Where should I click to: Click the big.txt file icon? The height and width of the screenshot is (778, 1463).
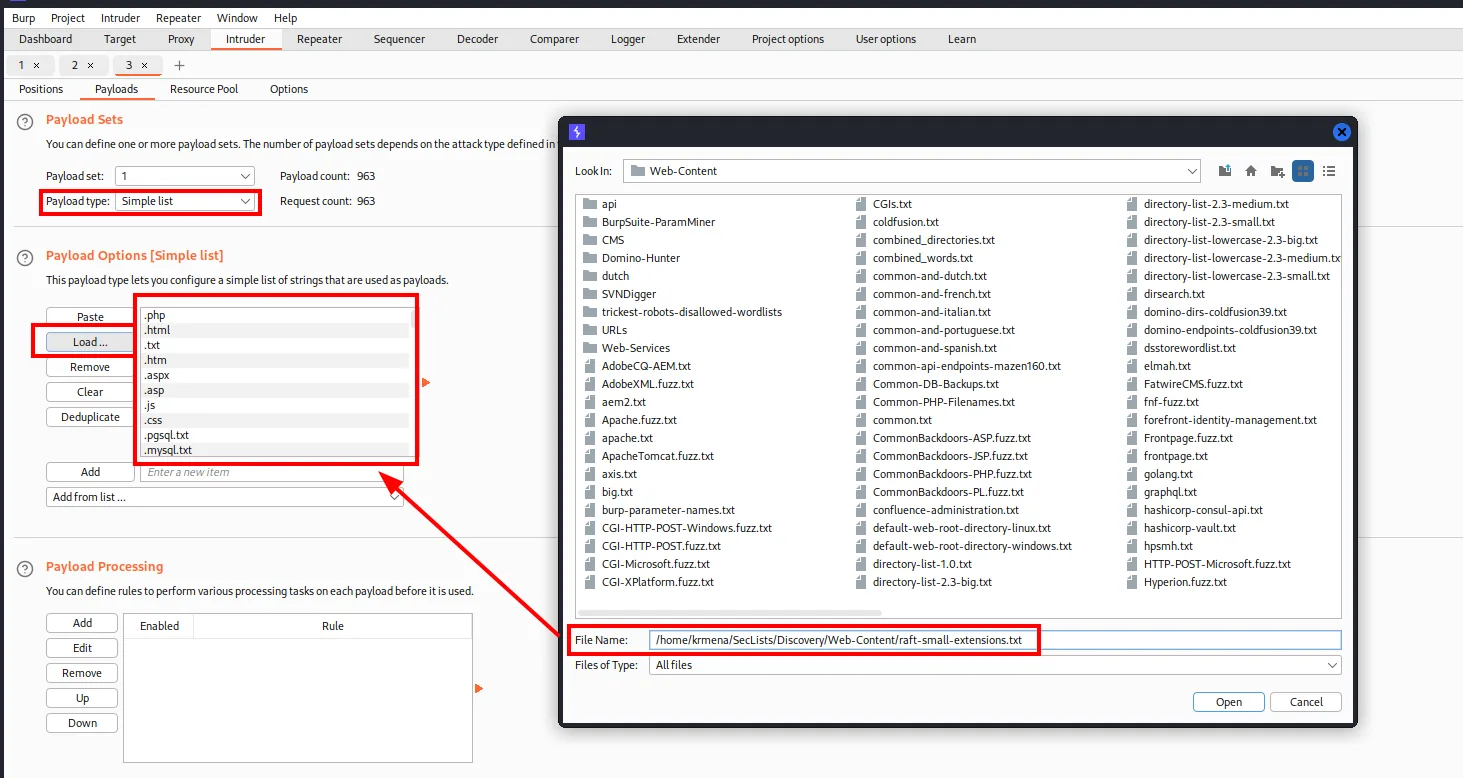click(x=589, y=492)
